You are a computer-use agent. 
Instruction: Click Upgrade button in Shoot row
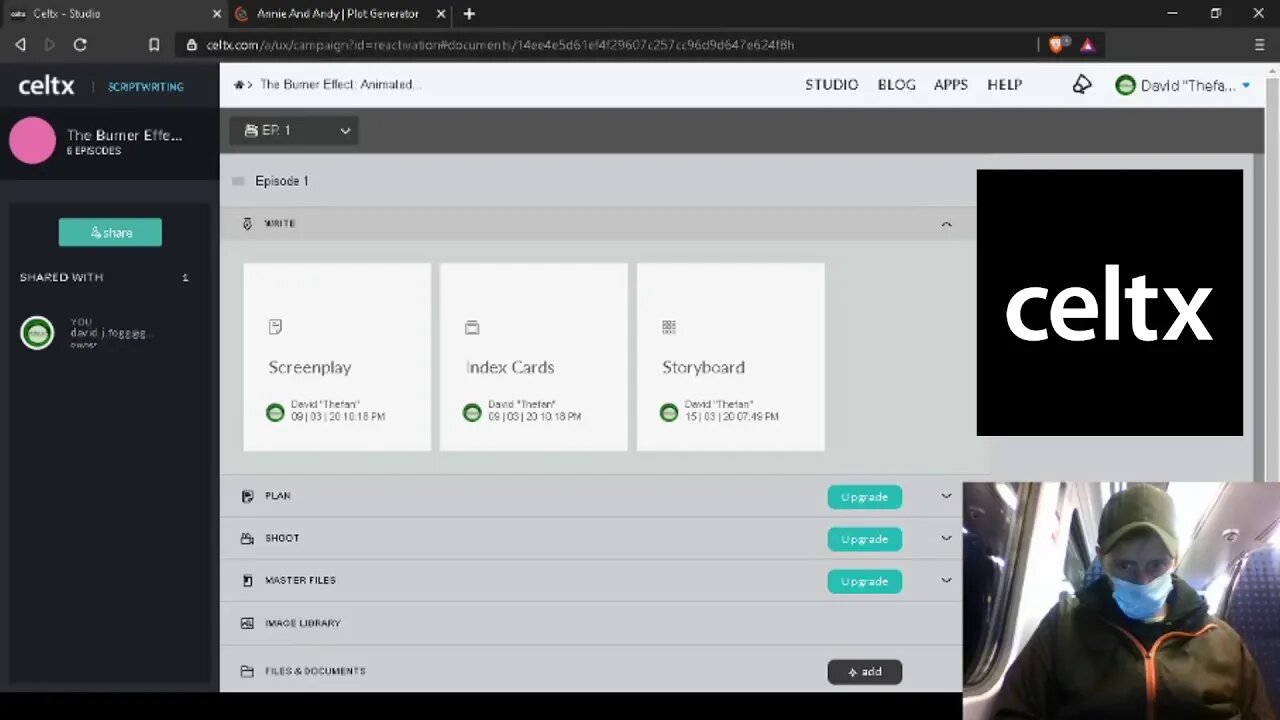pos(864,539)
